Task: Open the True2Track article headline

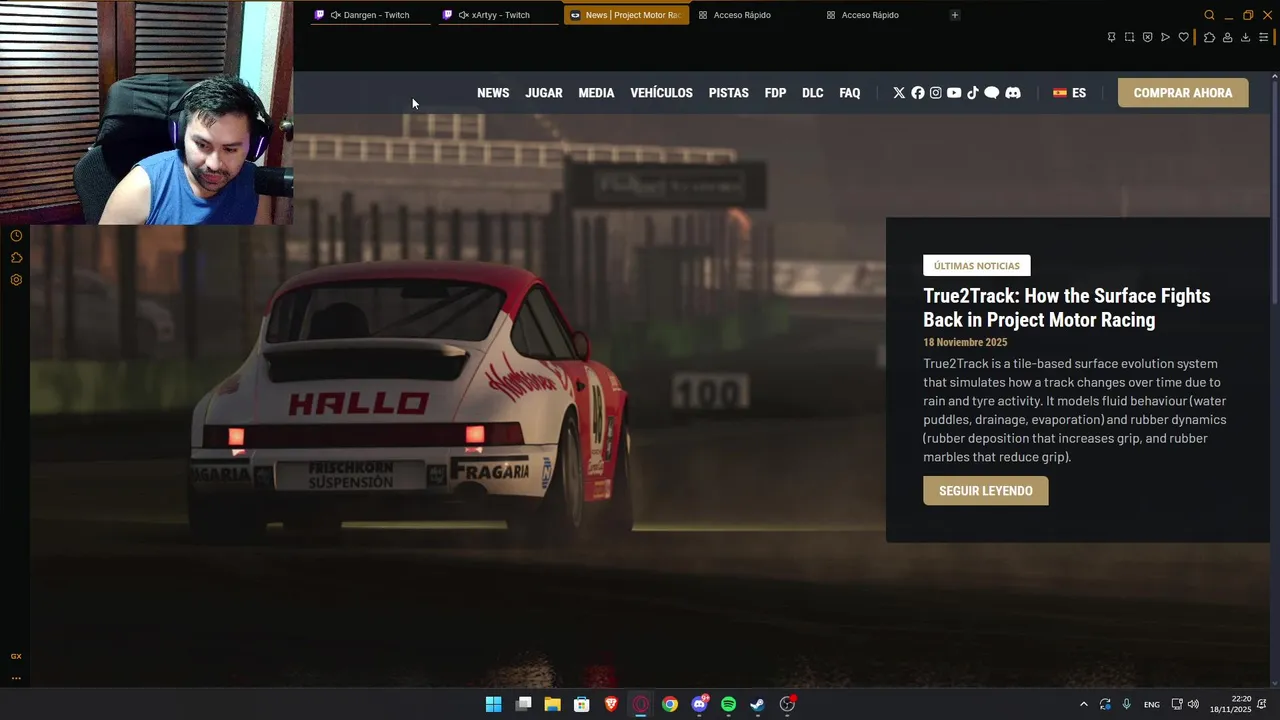Action: pos(1067,308)
